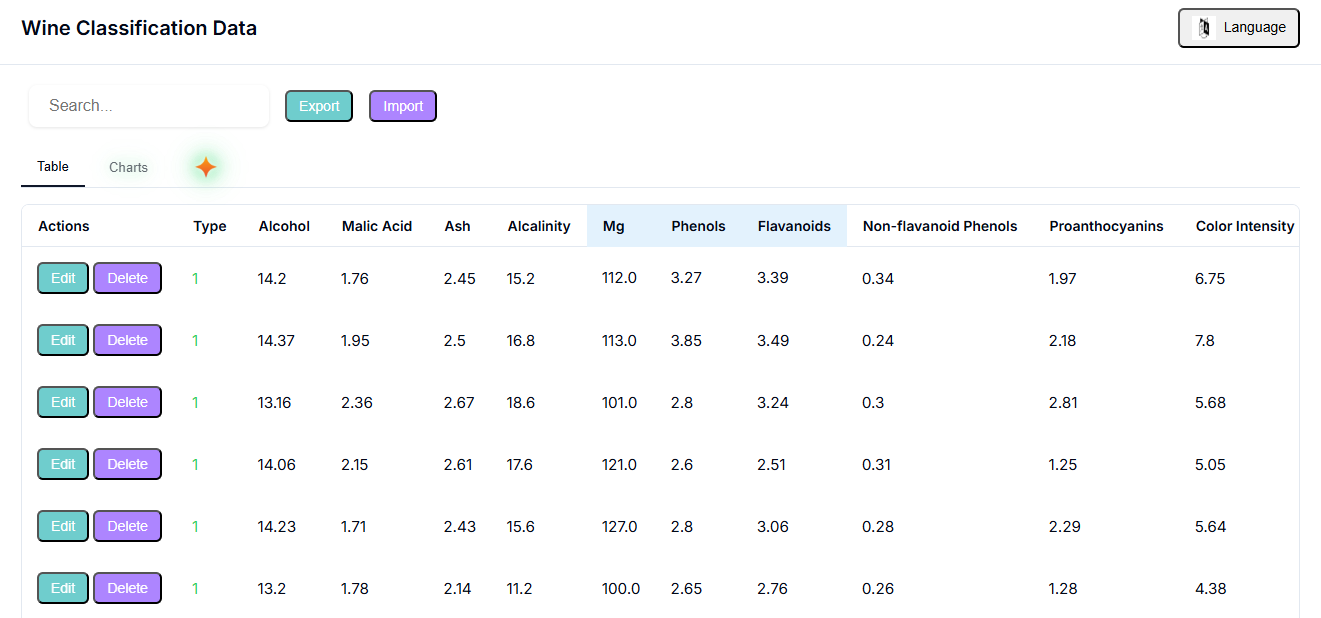Viewport: 1321px width, 618px height.
Task: Click the Export button
Action: click(x=319, y=106)
